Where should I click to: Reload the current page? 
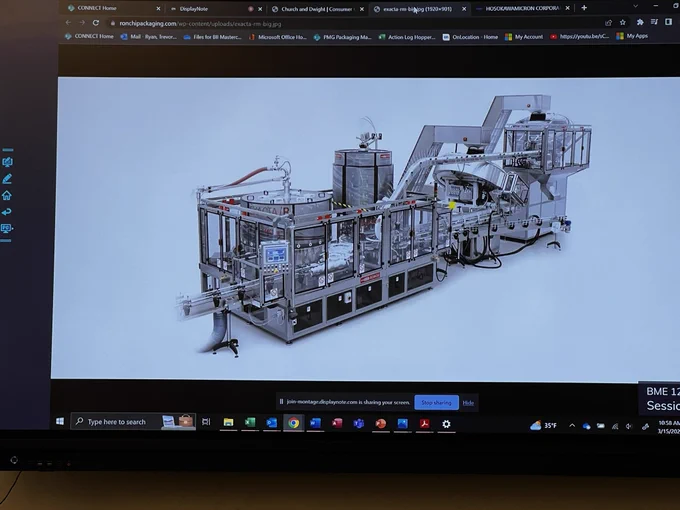click(96, 23)
